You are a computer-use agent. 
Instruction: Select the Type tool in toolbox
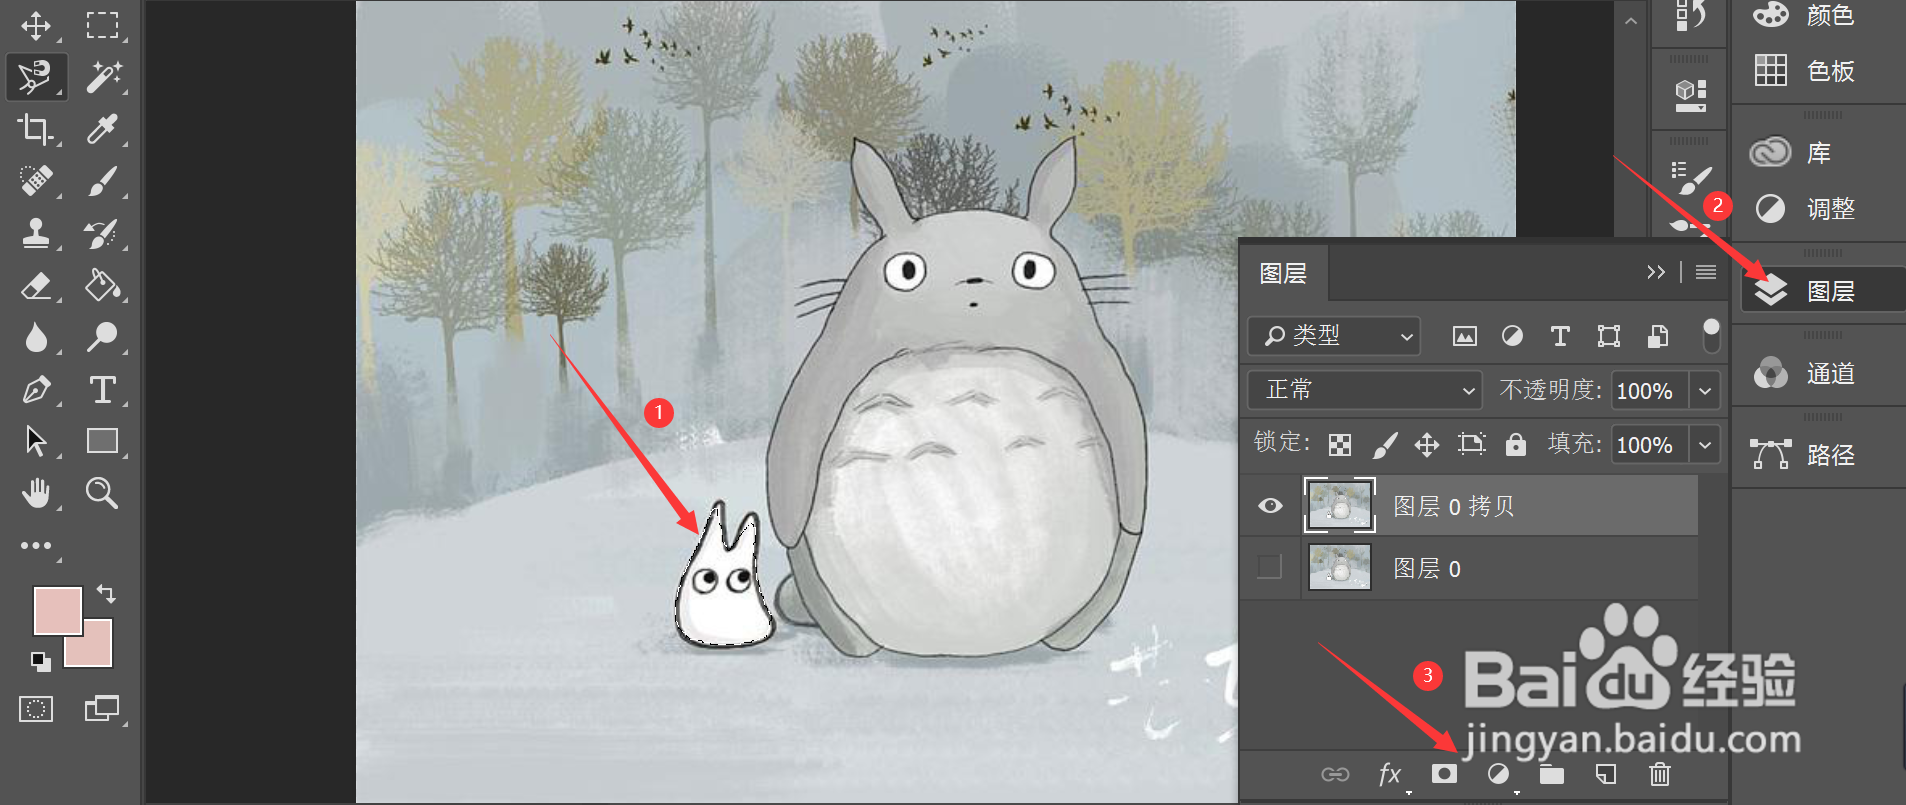pos(102,389)
